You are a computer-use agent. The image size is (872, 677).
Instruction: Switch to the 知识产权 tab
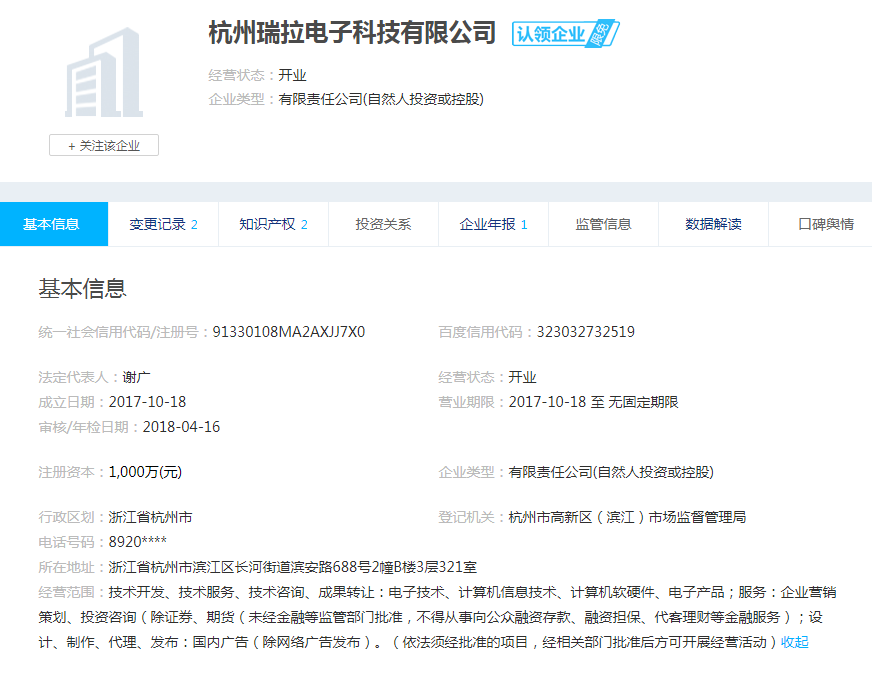click(x=273, y=224)
